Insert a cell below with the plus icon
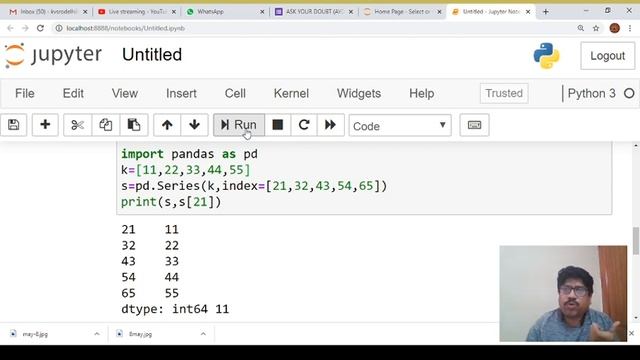640x360 pixels. point(45,125)
